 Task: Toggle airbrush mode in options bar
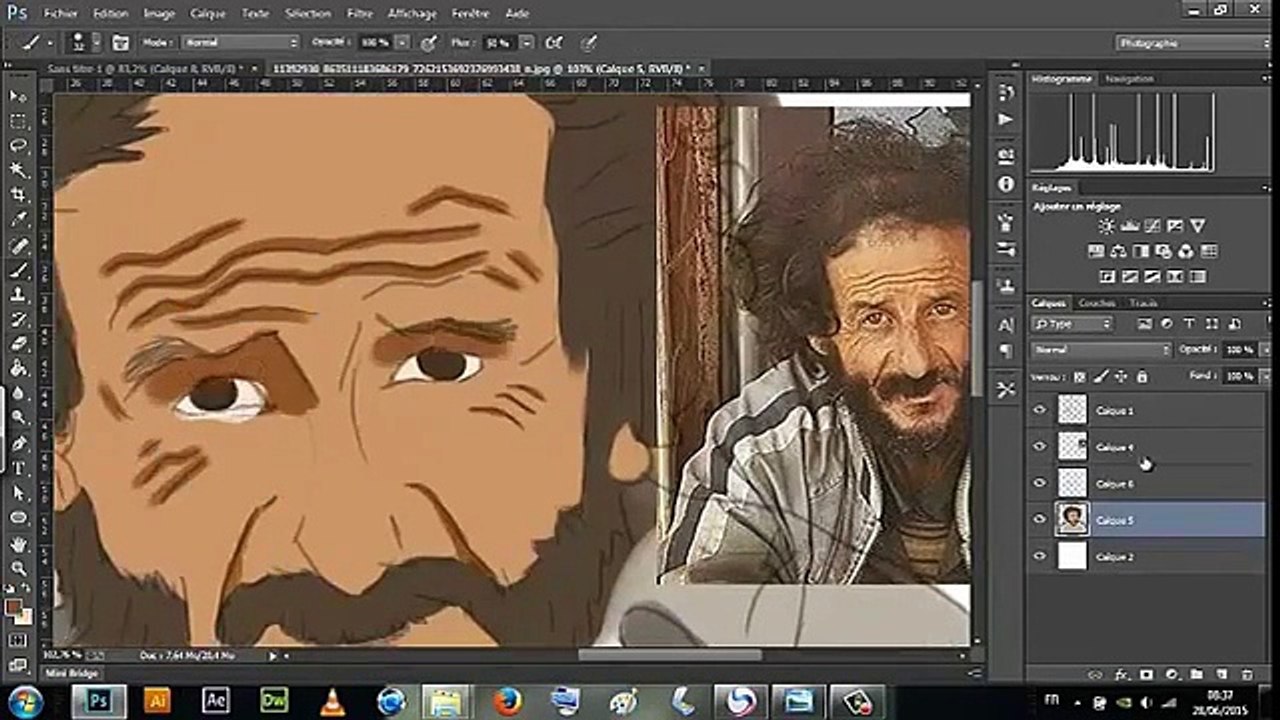pyautogui.click(x=553, y=43)
